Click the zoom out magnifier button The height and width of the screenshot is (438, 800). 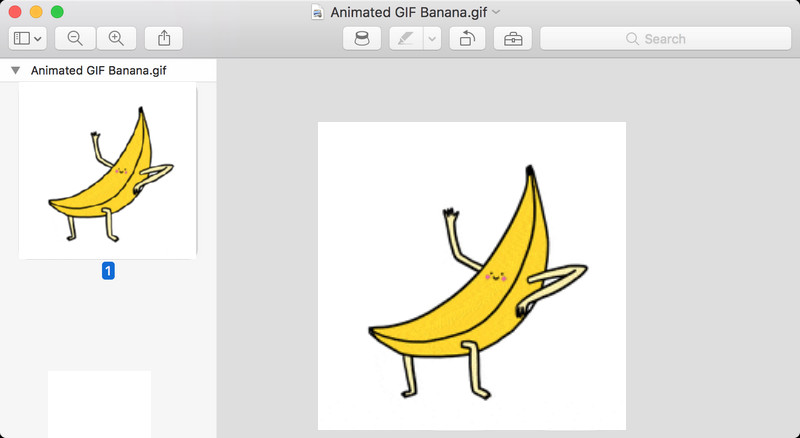point(75,39)
